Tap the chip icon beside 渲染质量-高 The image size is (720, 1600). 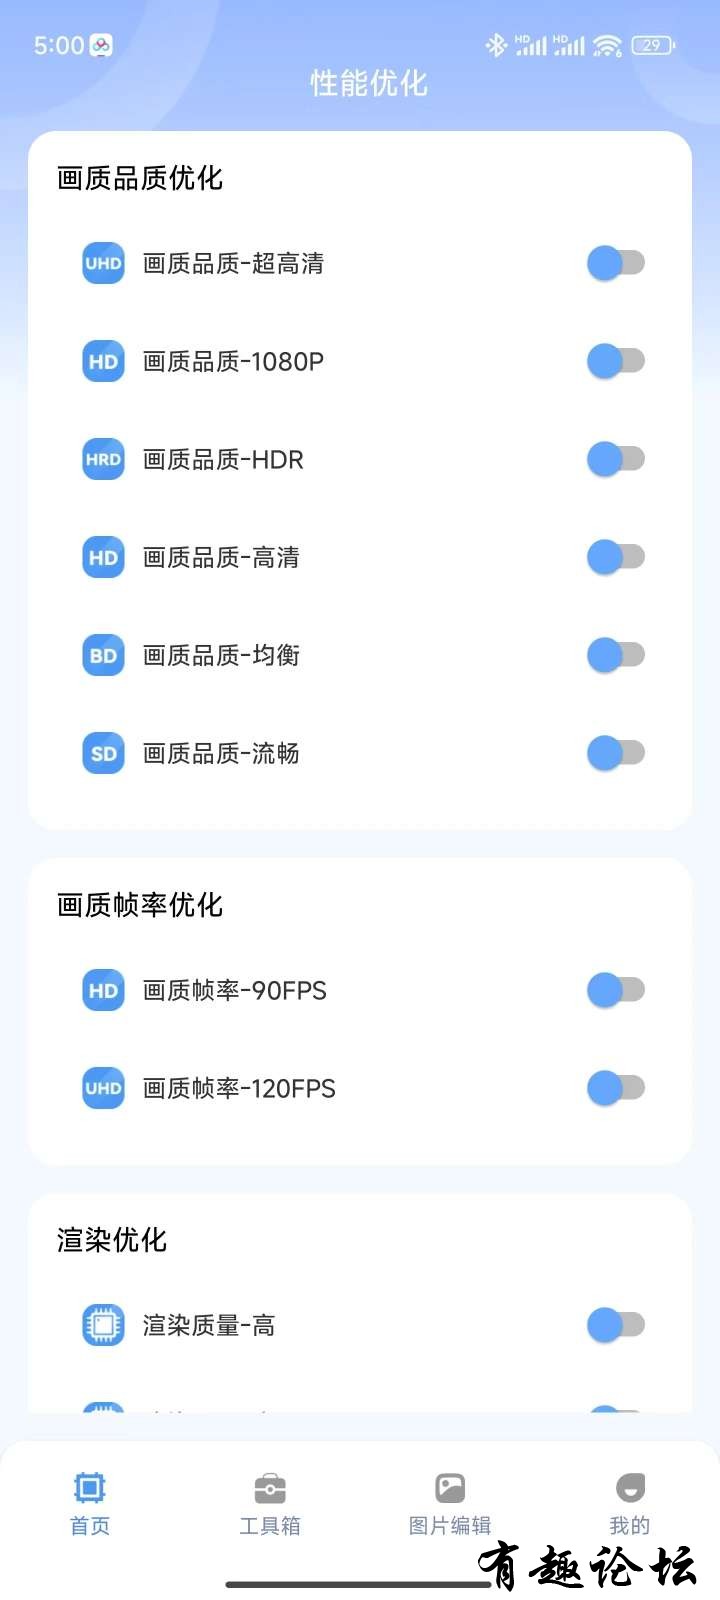click(103, 1325)
